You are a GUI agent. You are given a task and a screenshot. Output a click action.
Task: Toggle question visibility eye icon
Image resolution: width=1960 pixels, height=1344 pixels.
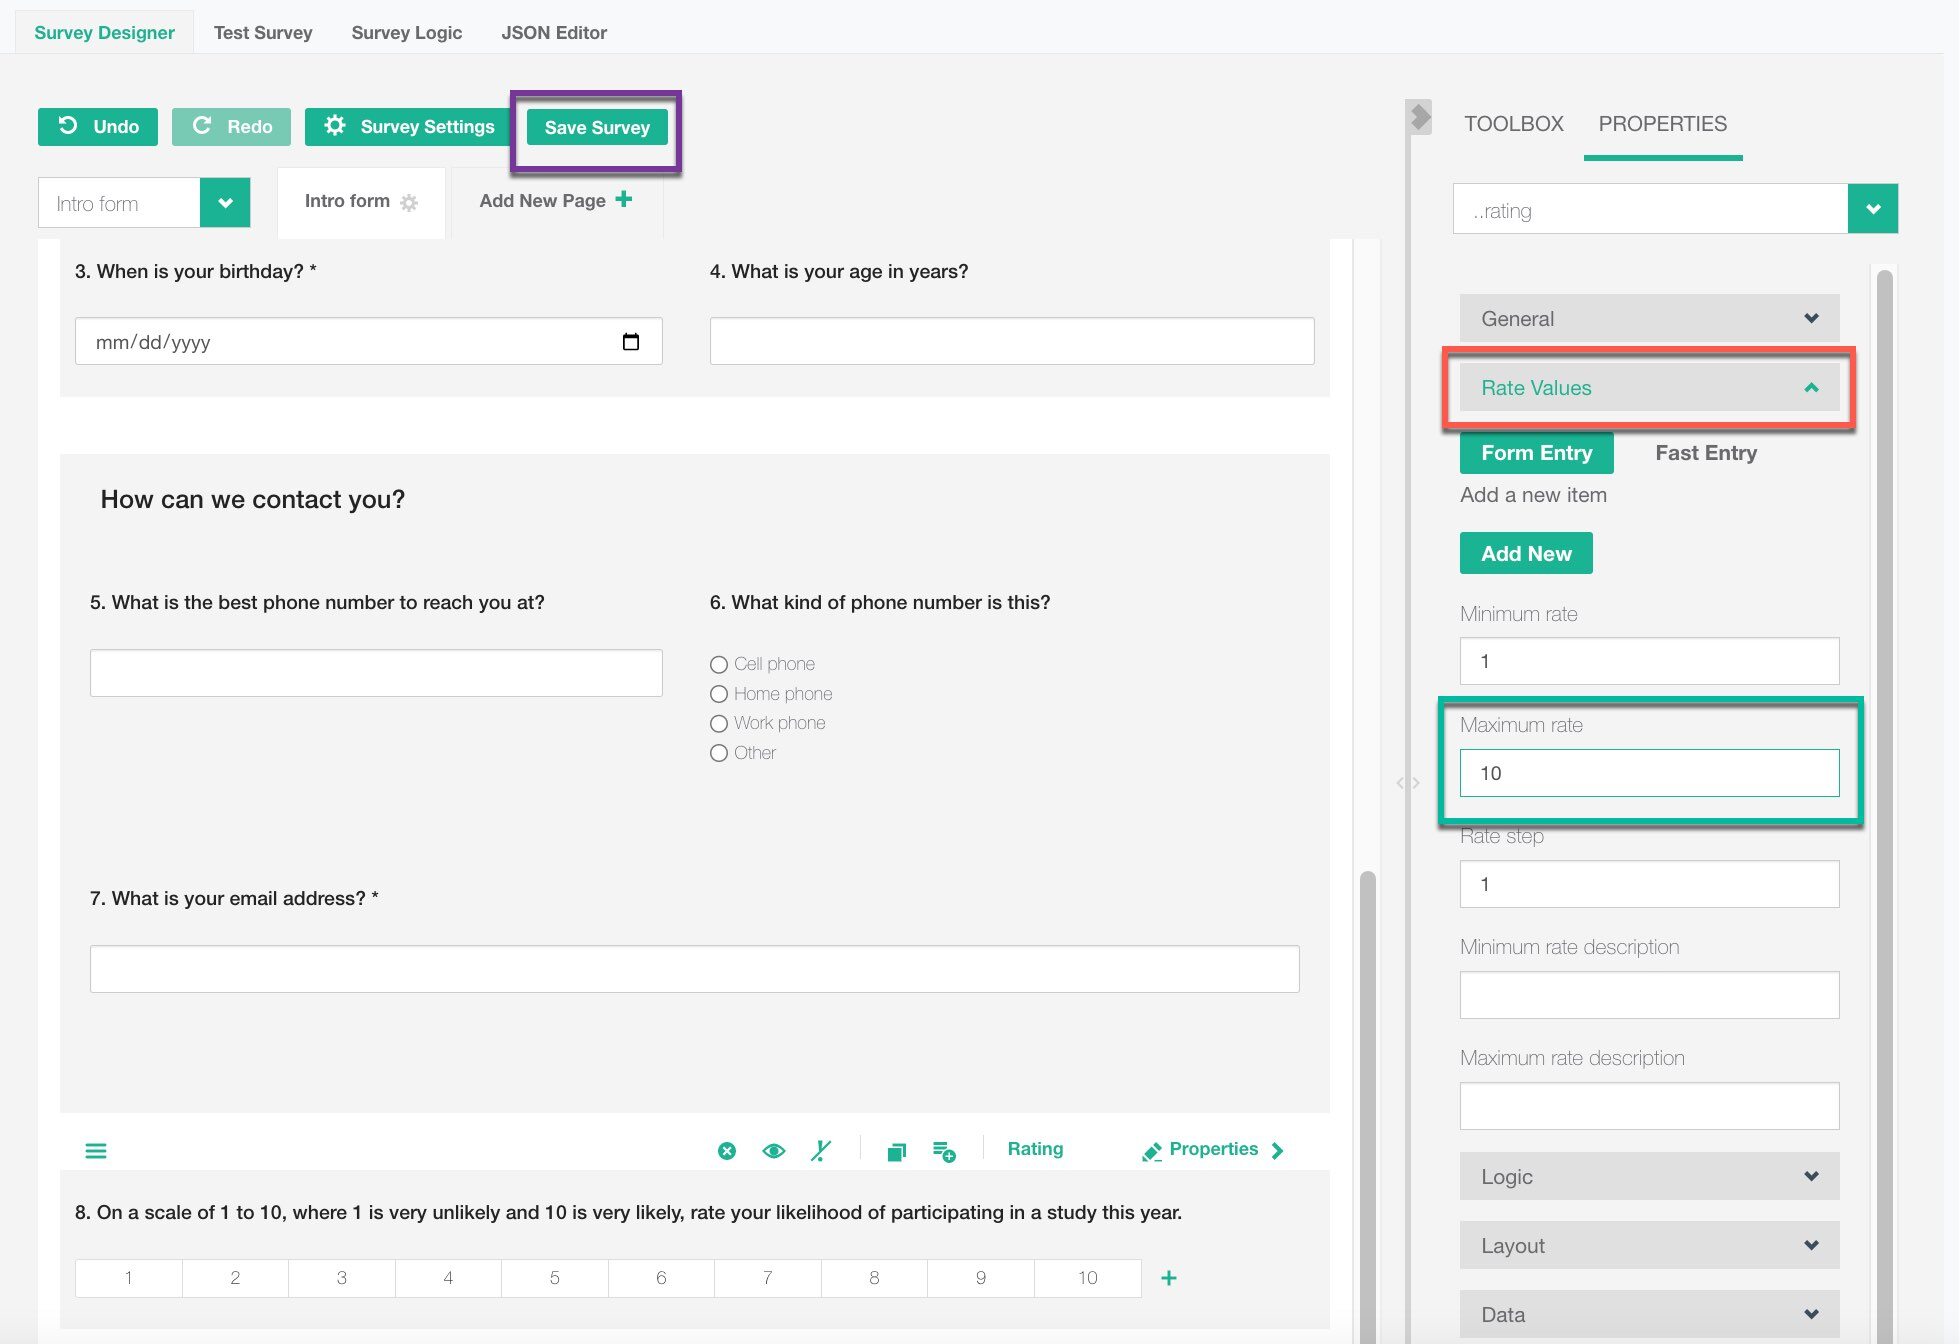pyautogui.click(x=773, y=1151)
